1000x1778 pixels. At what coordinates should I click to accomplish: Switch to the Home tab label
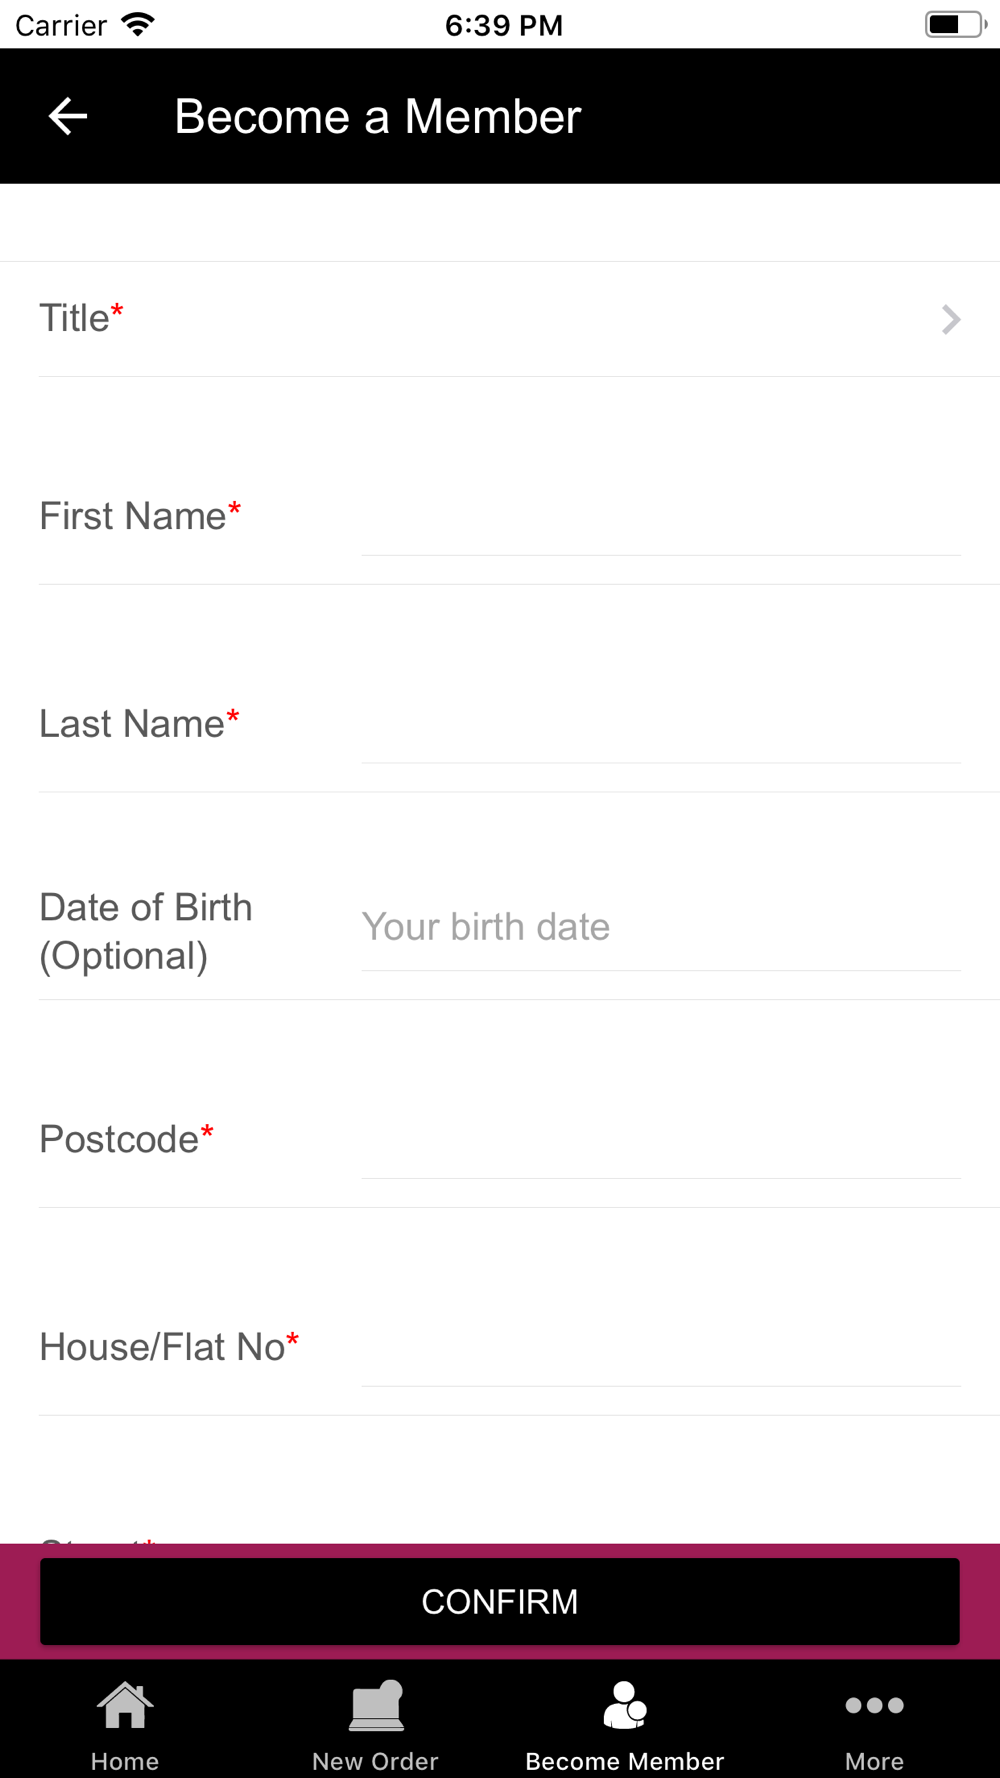[125, 1761]
